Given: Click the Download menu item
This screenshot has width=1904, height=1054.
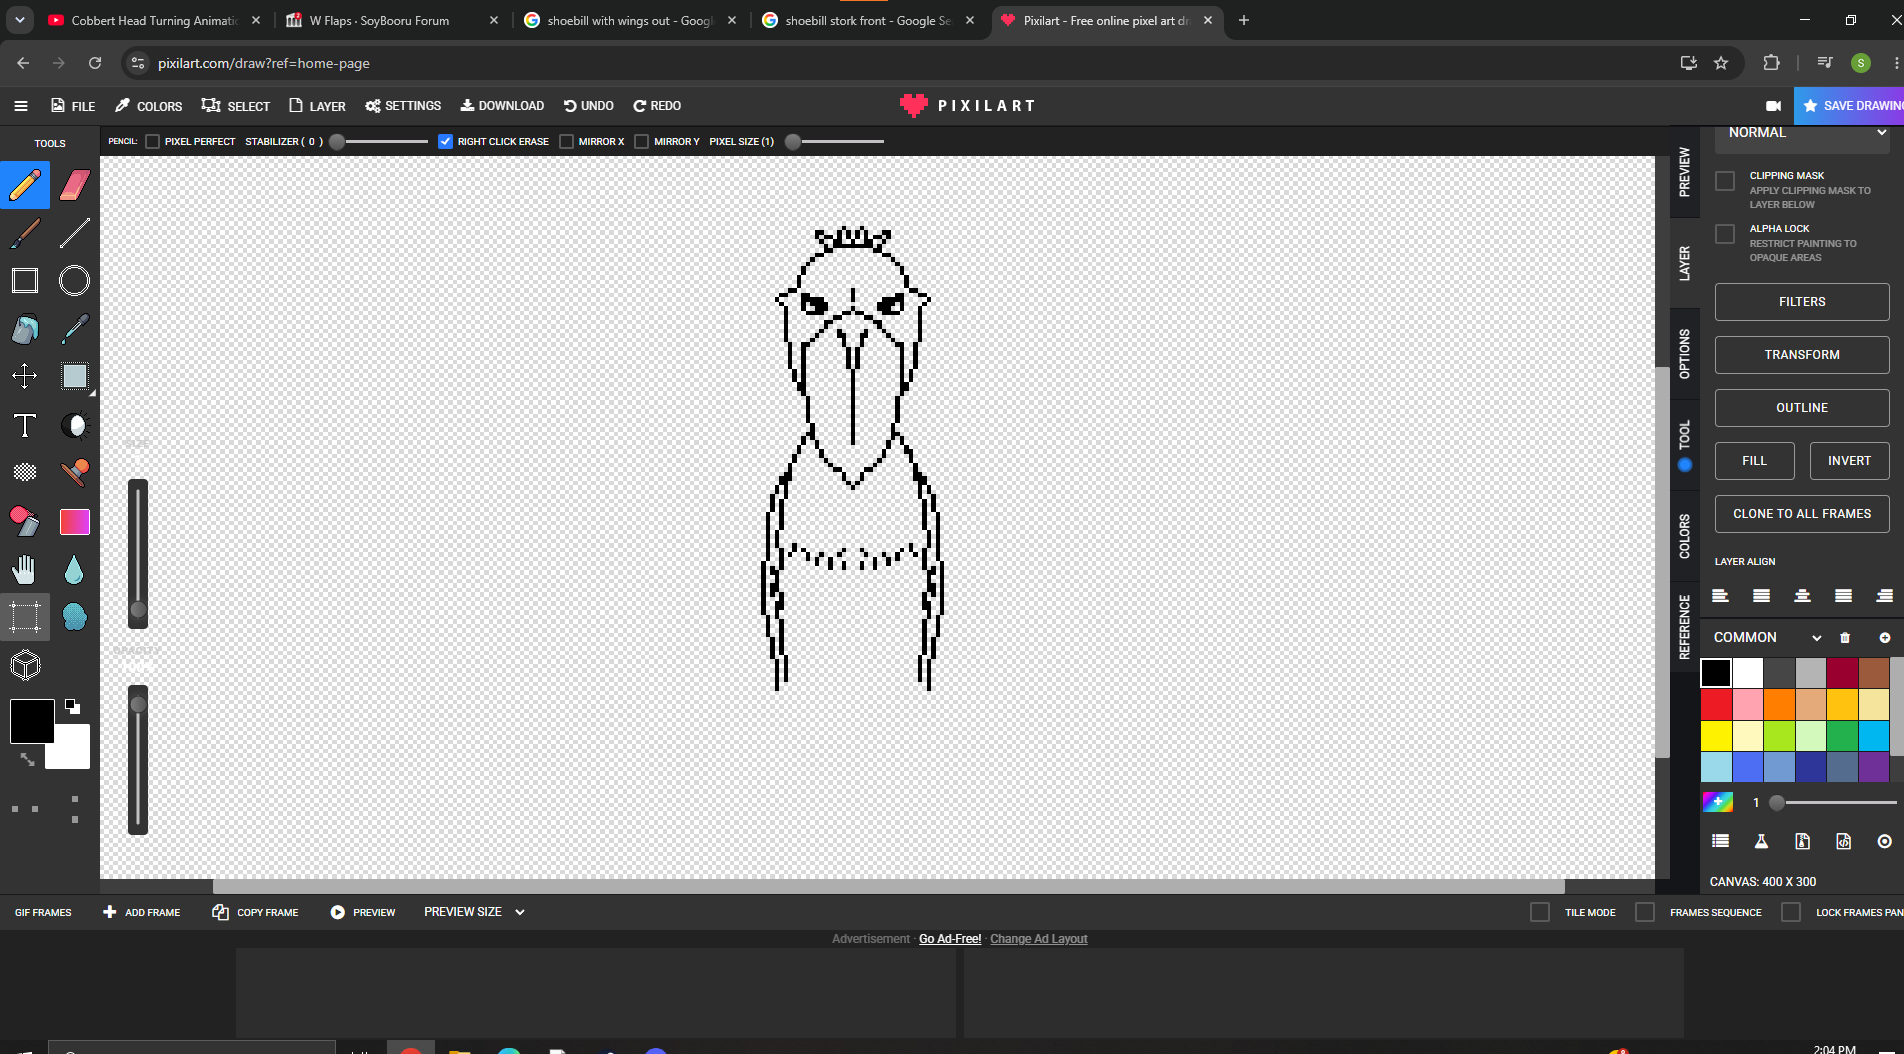Looking at the screenshot, I should tap(502, 106).
